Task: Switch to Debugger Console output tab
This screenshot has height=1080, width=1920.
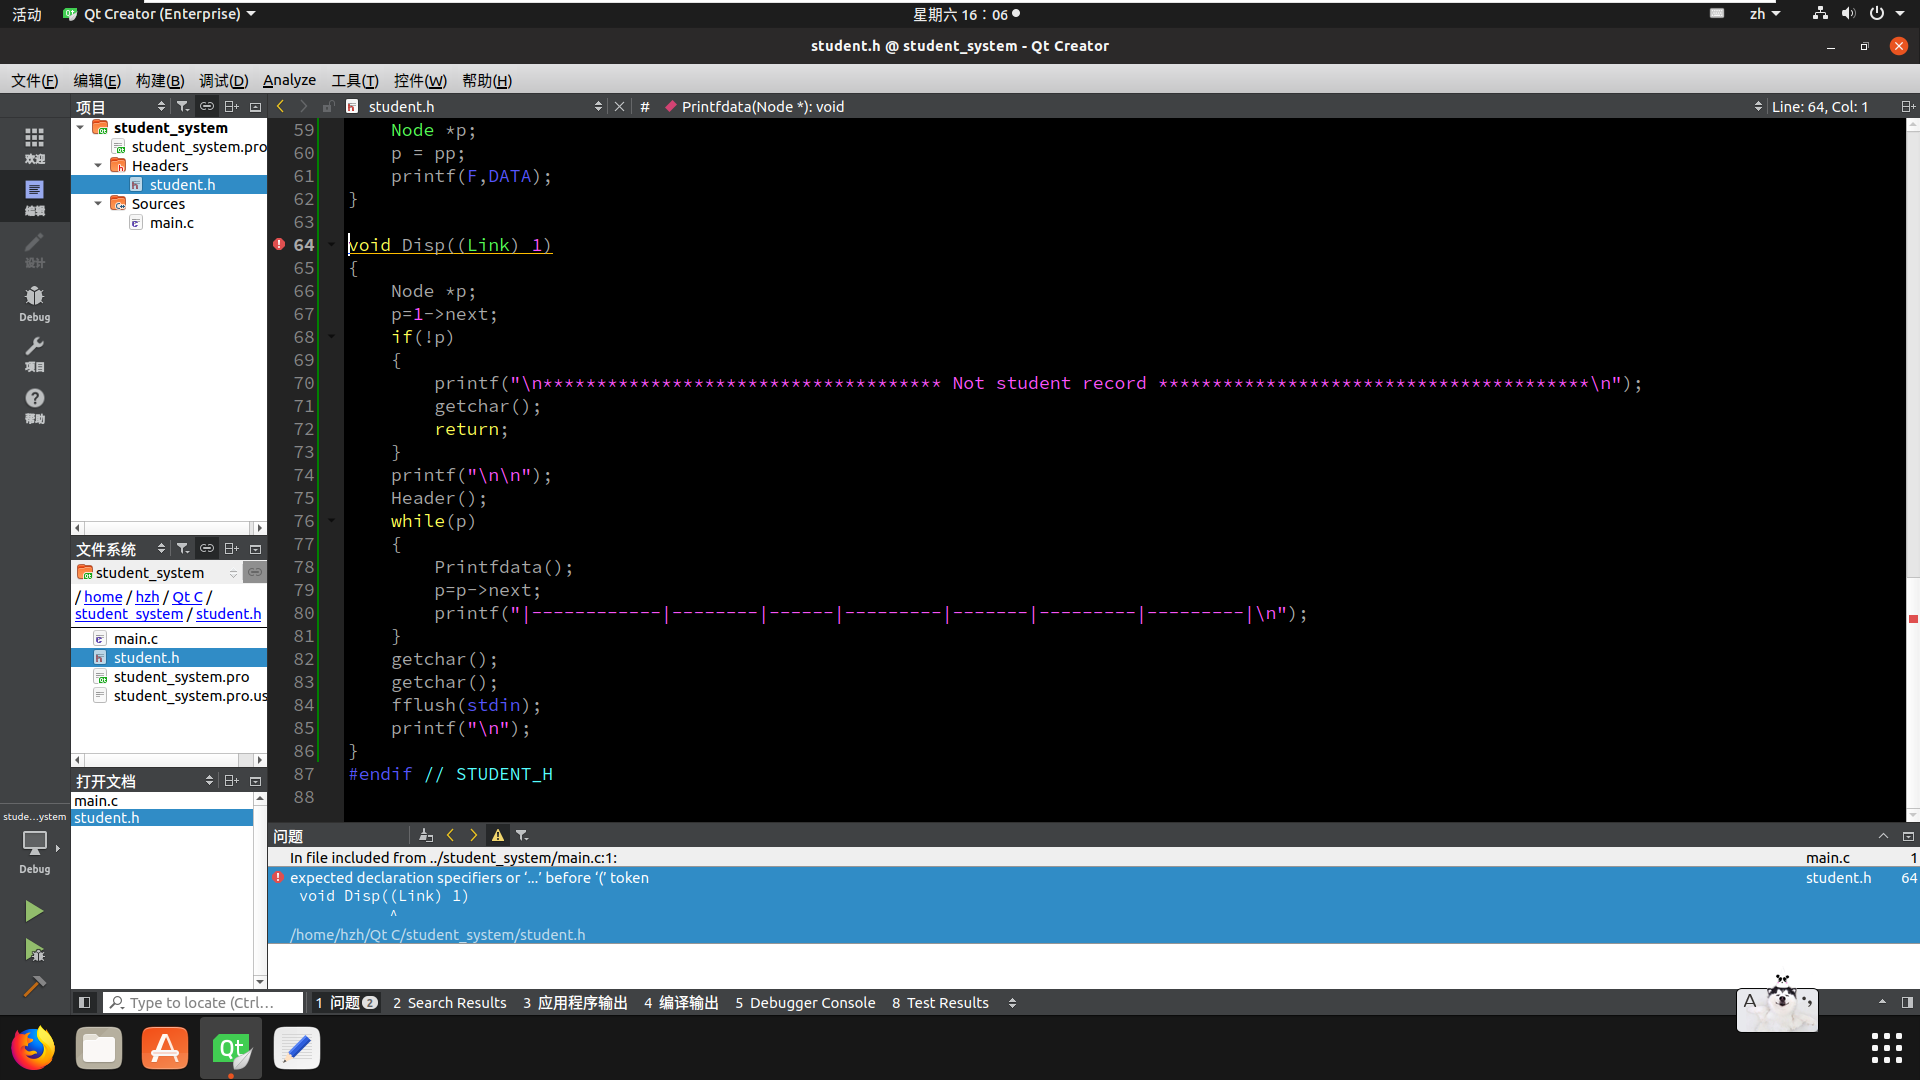Action: (x=805, y=1002)
